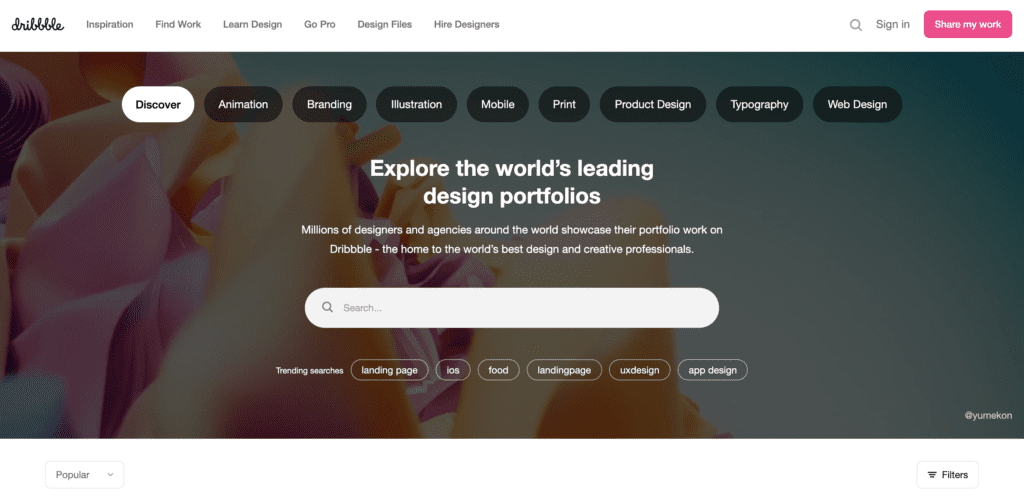Select the uxdesign trending search tag

pos(639,370)
